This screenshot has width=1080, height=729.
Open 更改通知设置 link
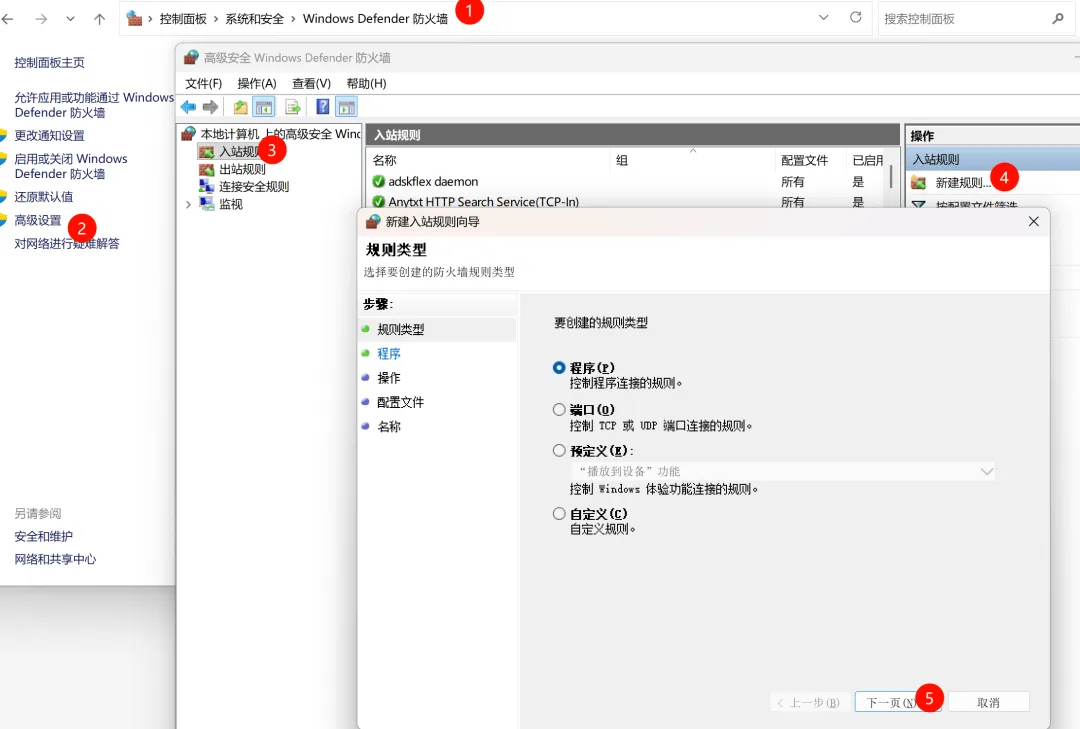50,136
